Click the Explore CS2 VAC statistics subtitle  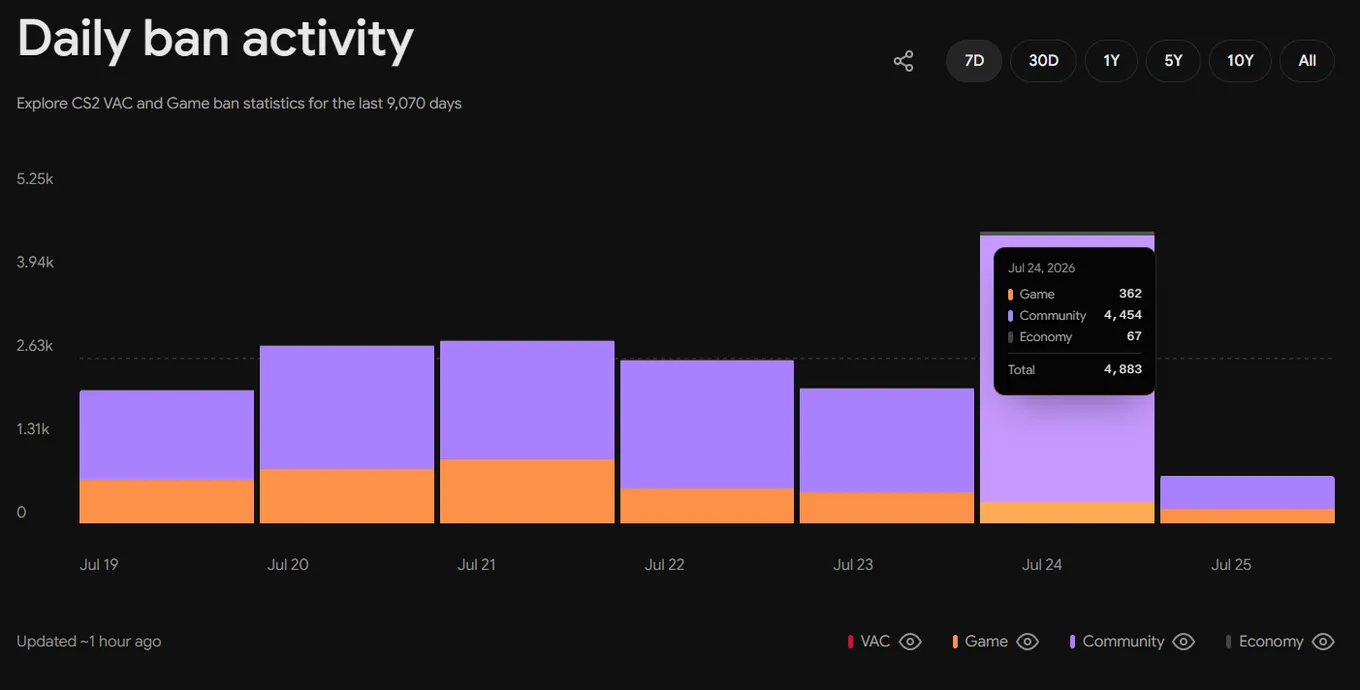(239, 103)
